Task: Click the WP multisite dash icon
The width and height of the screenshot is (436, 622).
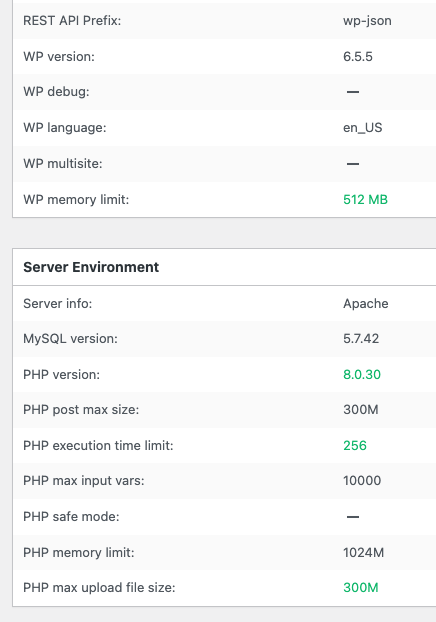Action: 353,163
